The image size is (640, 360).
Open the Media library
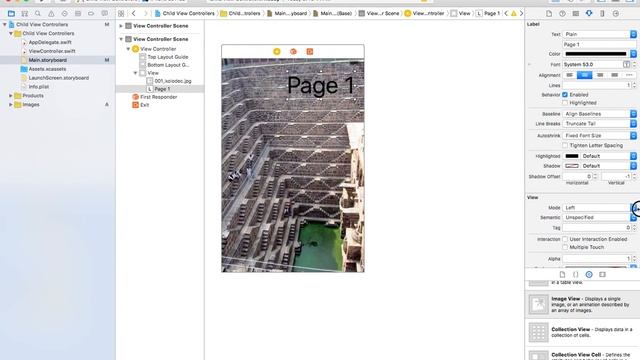coord(602,274)
